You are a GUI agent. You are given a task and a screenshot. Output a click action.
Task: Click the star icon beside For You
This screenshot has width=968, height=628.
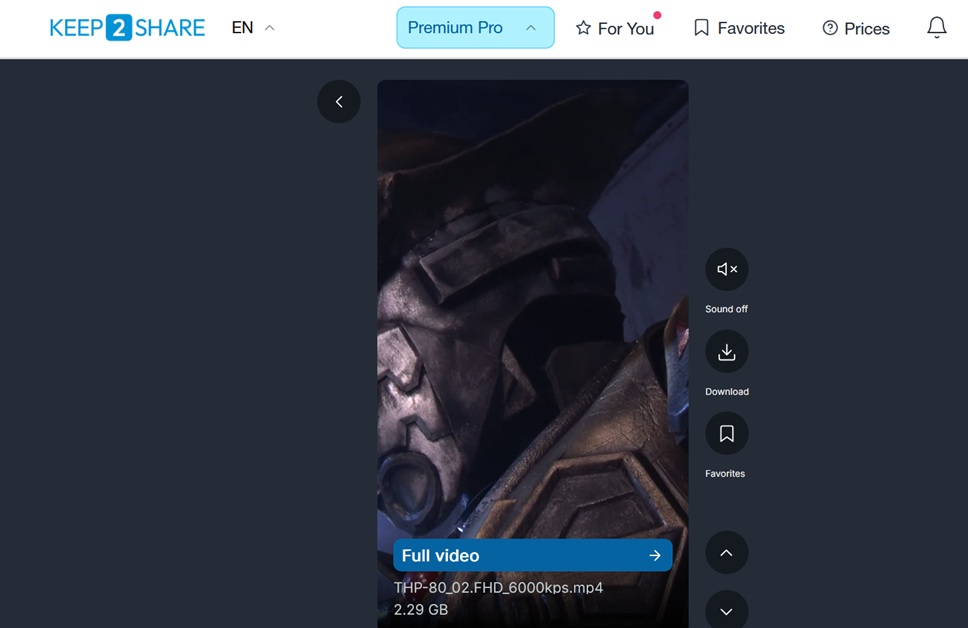click(x=583, y=29)
